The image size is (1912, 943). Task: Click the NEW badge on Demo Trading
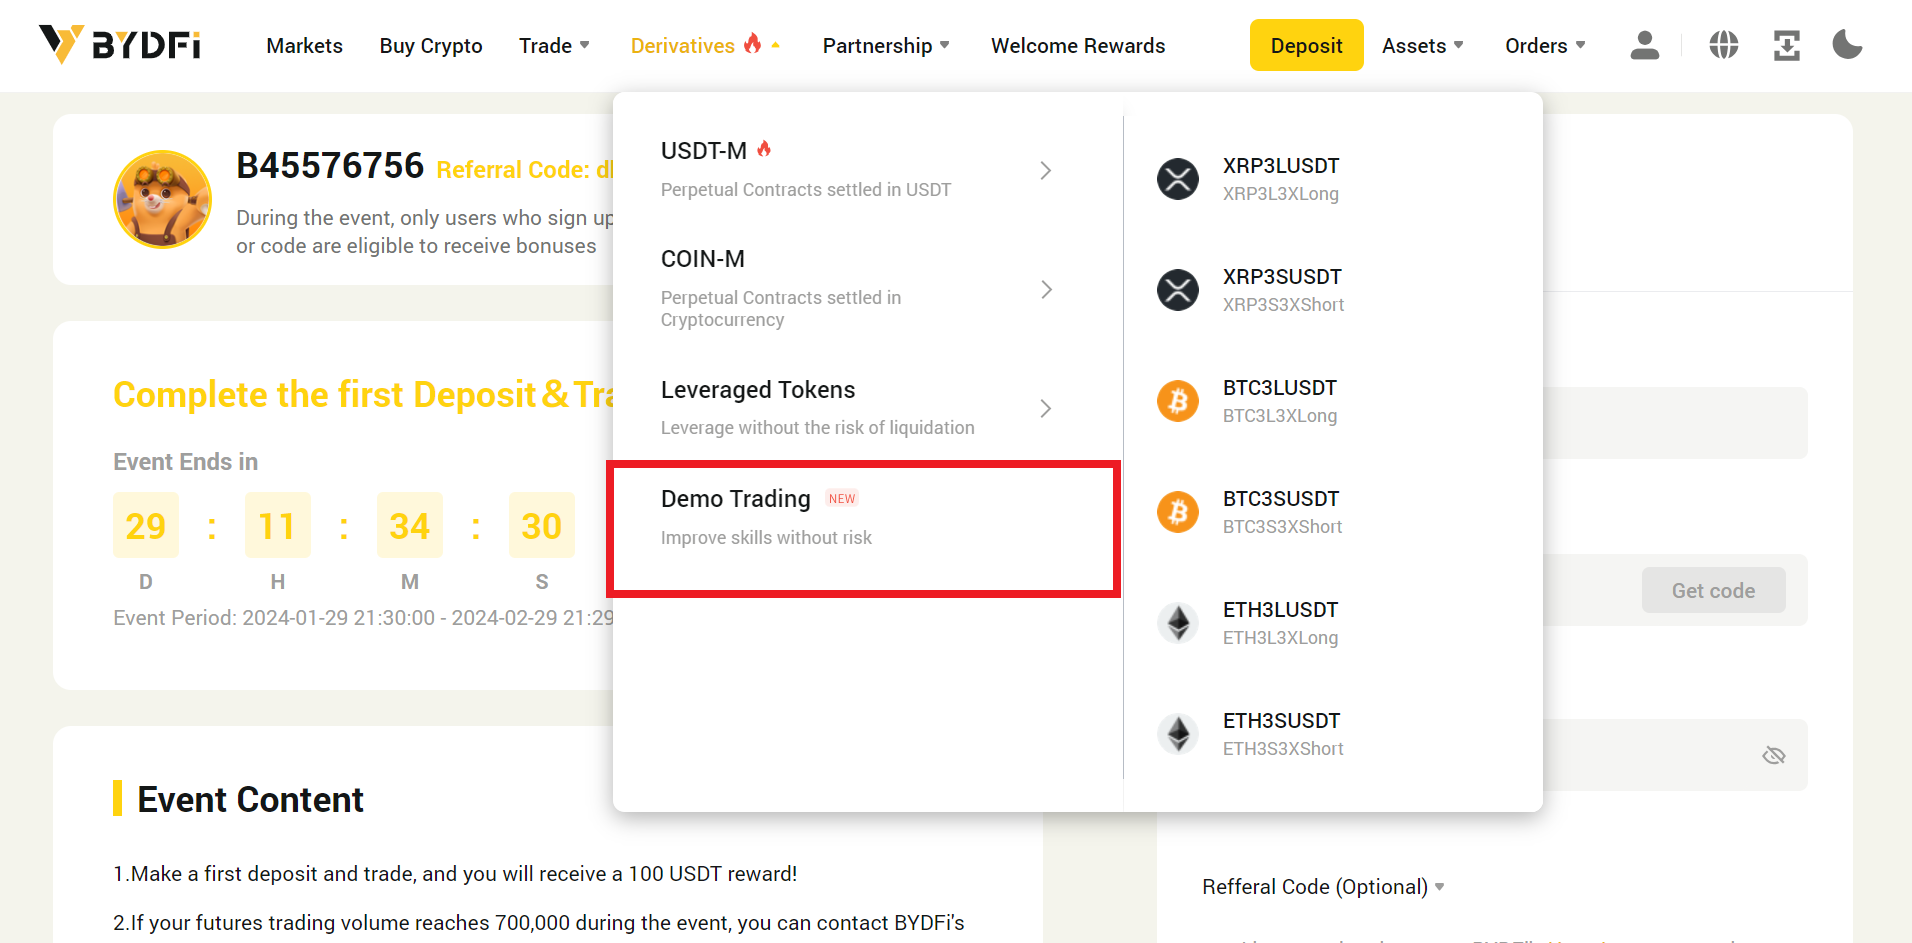[842, 499]
